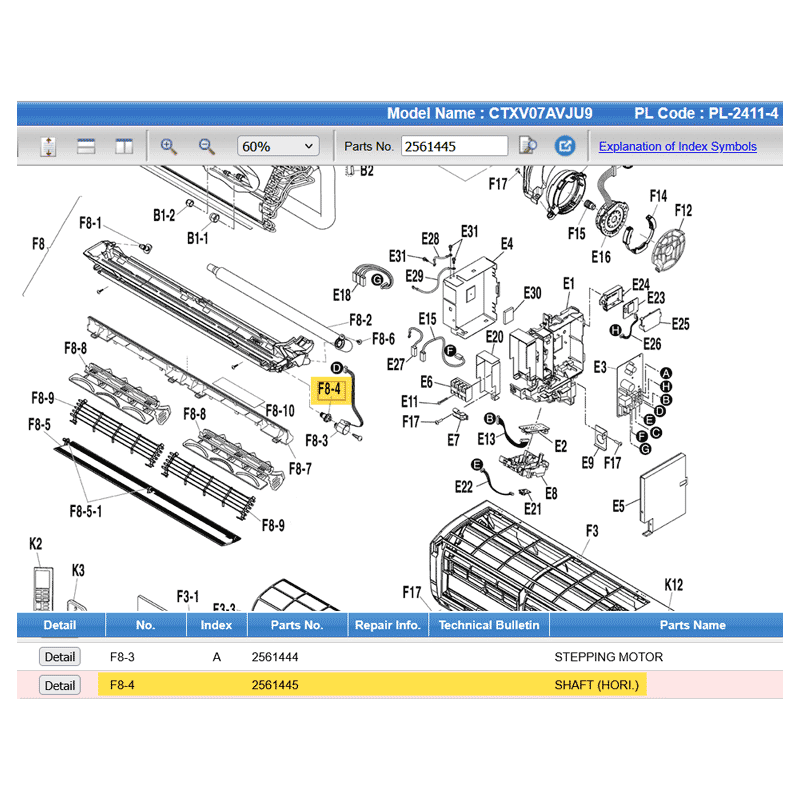
Task: Open the Explanation of Index Symbols link
Action: [677, 146]
